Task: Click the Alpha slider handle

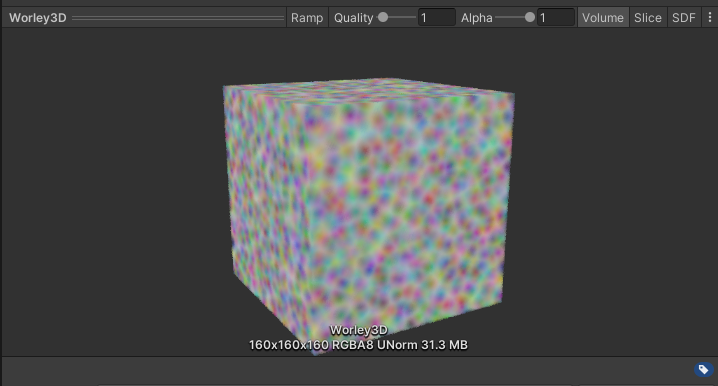Action: point(529,17)
